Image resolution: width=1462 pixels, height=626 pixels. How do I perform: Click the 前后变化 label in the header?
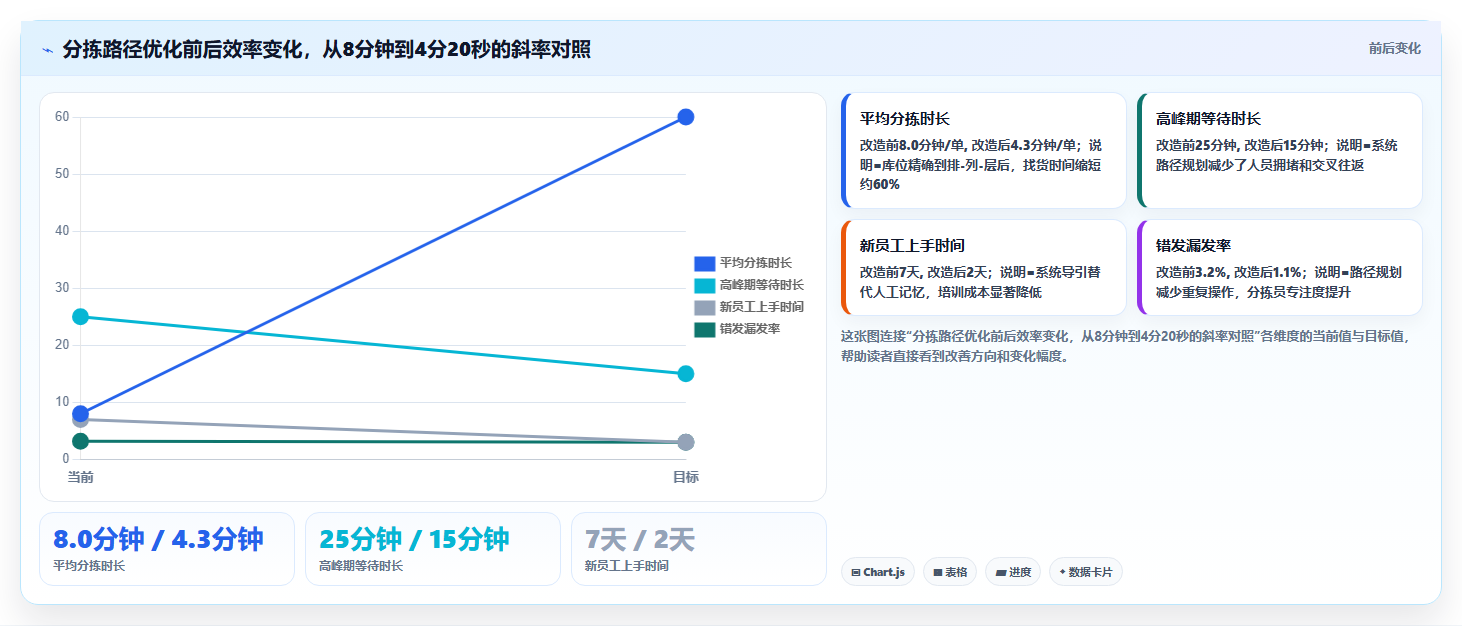[x=1394, y=49]
